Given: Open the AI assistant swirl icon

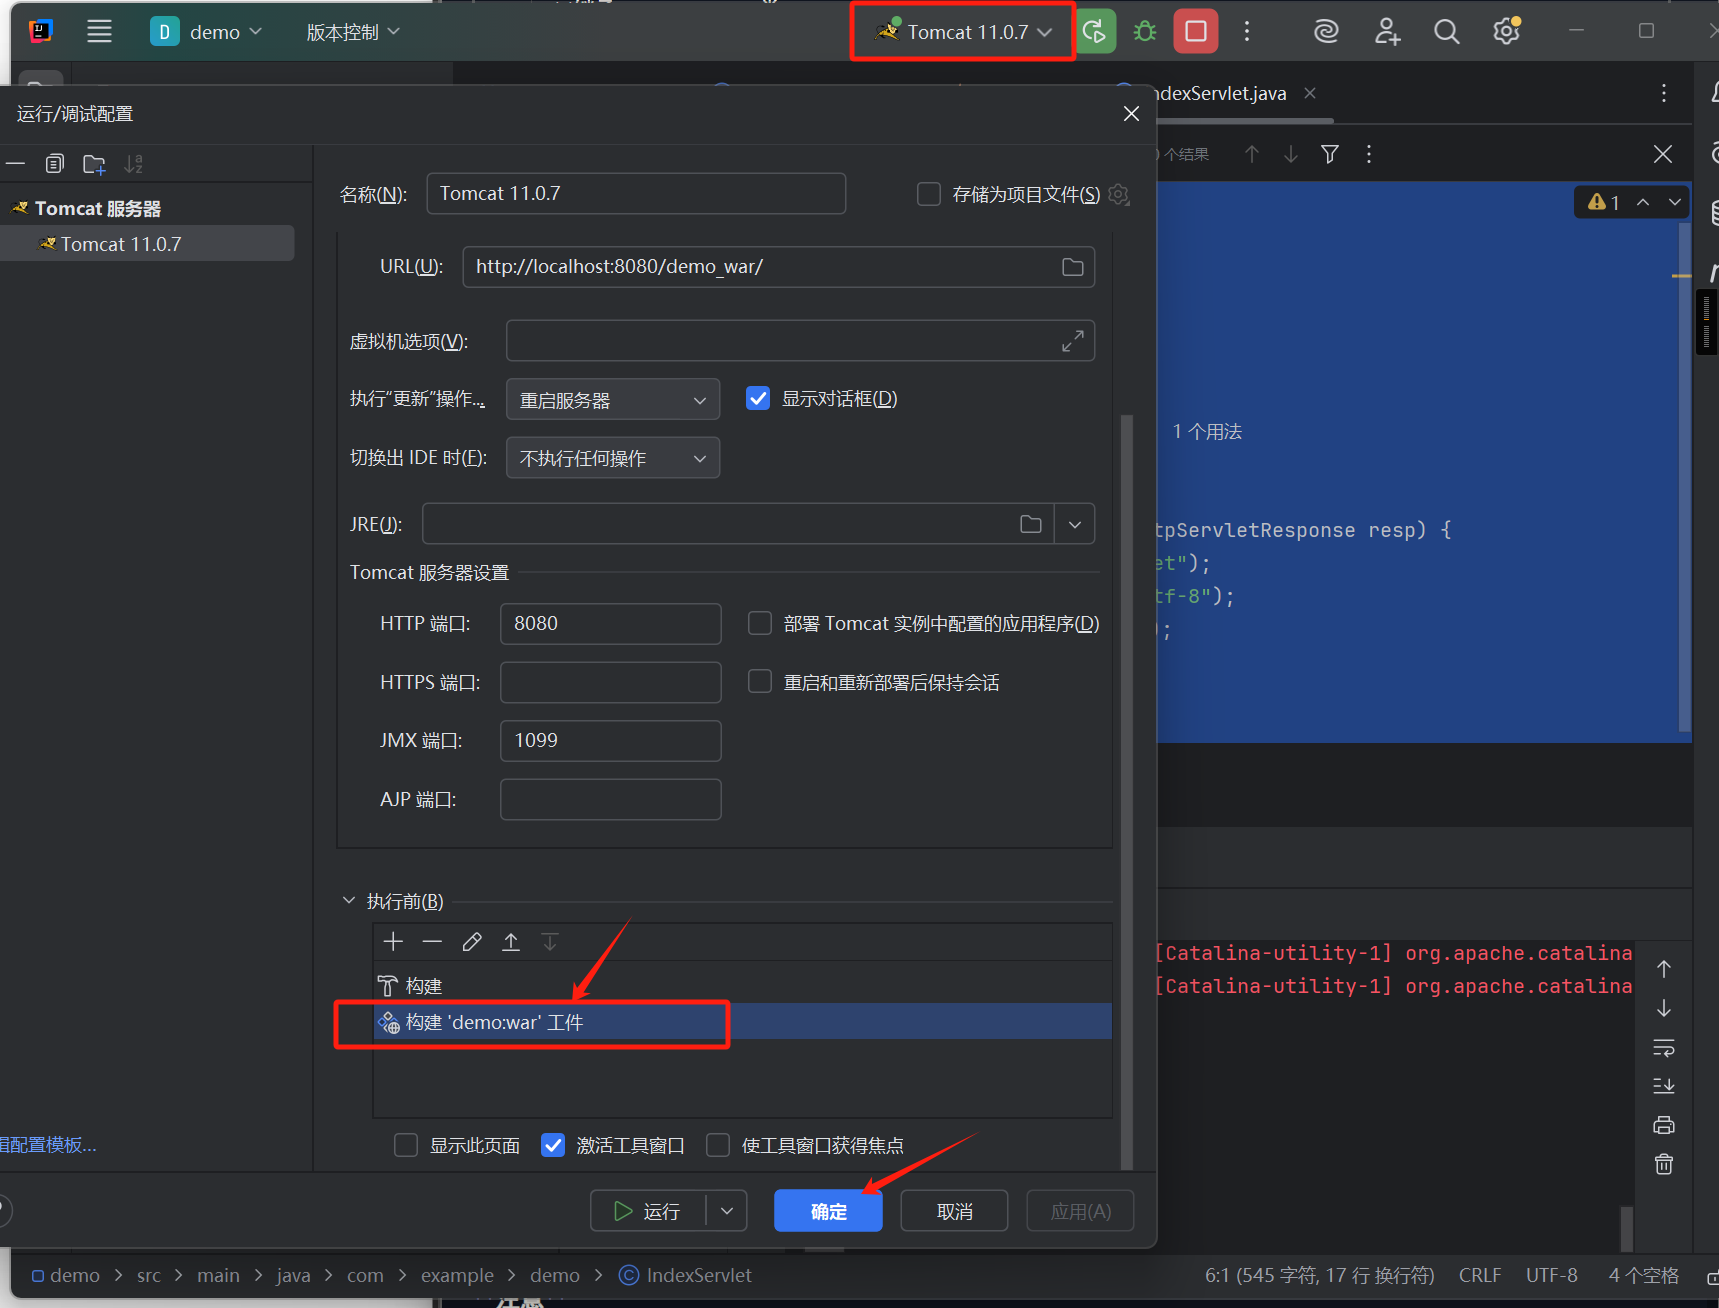Looking at the screenshot, I should pyautogui.click(x=1326, y=32).
